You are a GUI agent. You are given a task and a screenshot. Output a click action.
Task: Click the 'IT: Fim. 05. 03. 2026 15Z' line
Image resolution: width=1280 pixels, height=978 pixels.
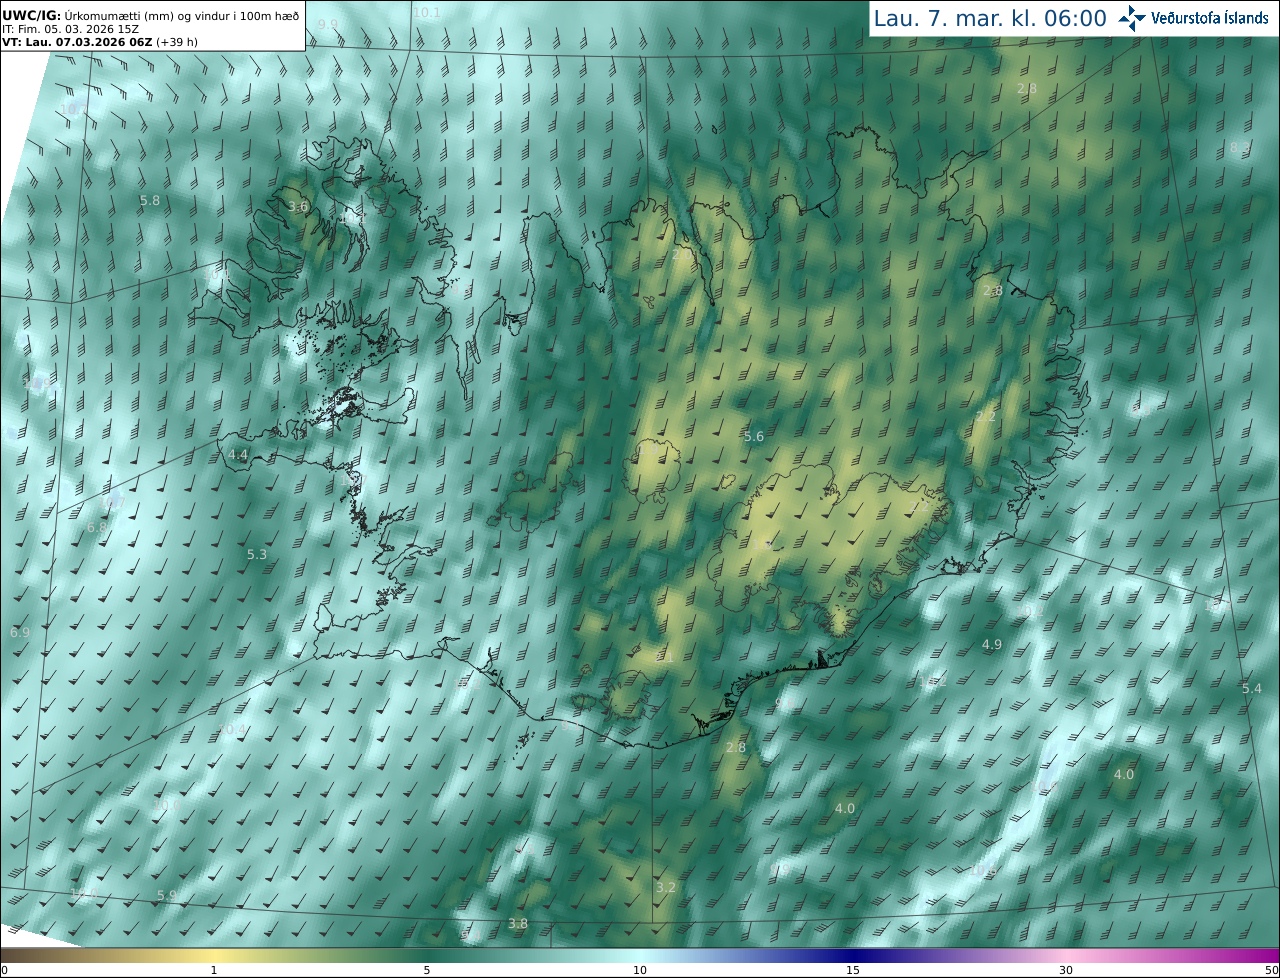point(70,29)
